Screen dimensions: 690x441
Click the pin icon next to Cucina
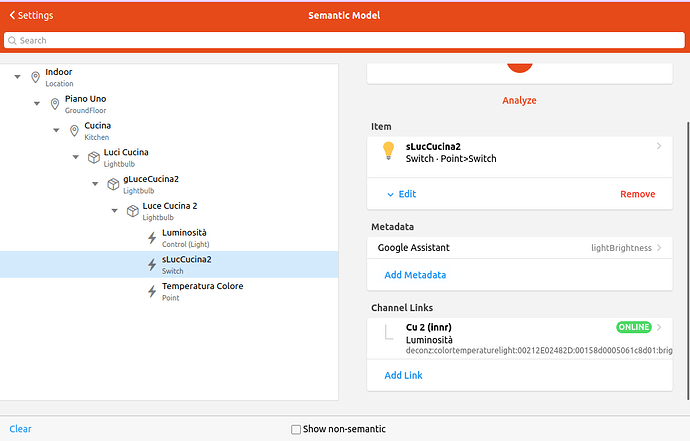click(x=74, y=131)
